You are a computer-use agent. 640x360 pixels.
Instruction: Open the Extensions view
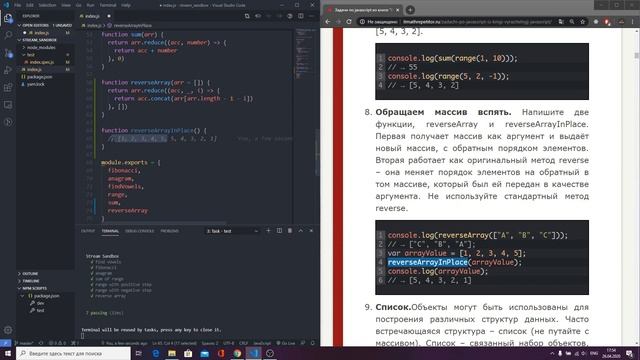coord(8,87)
